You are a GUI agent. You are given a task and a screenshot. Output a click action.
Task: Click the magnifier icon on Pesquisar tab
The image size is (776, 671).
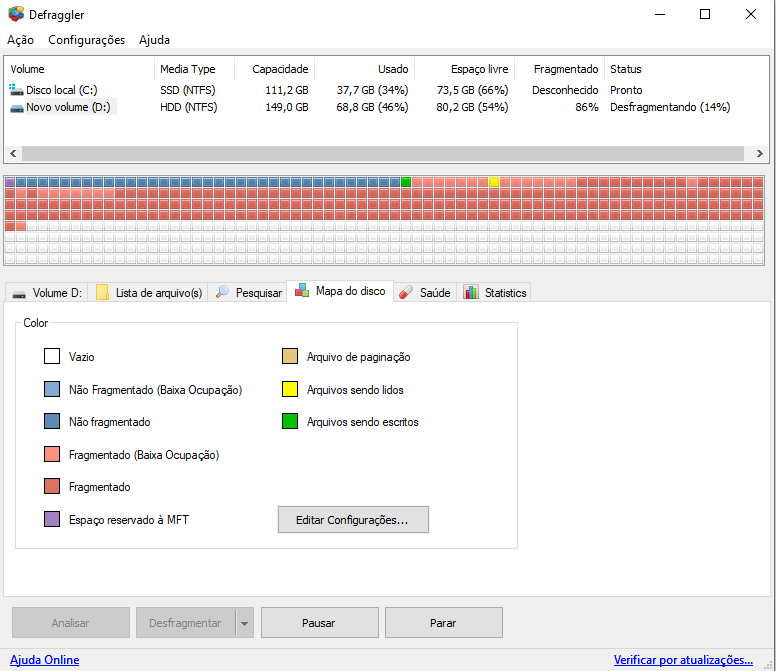[x=223, y=292]
